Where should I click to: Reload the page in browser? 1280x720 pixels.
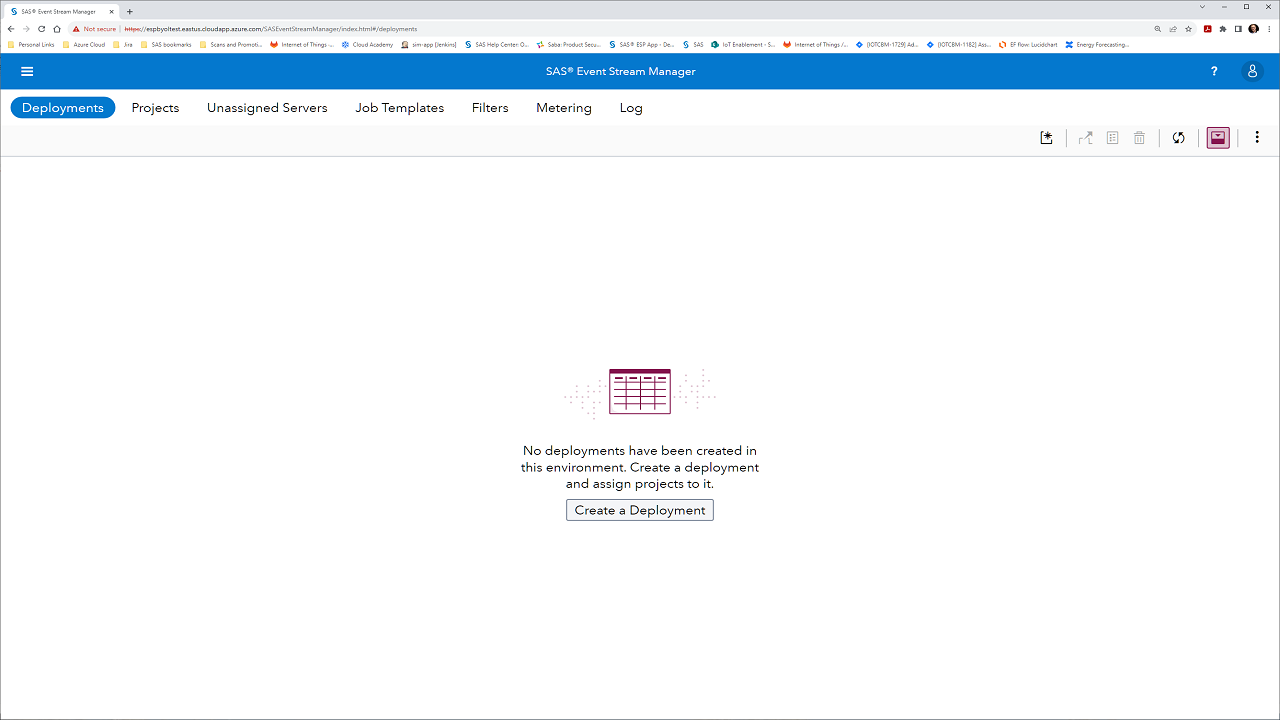click(x=41, y=29)
